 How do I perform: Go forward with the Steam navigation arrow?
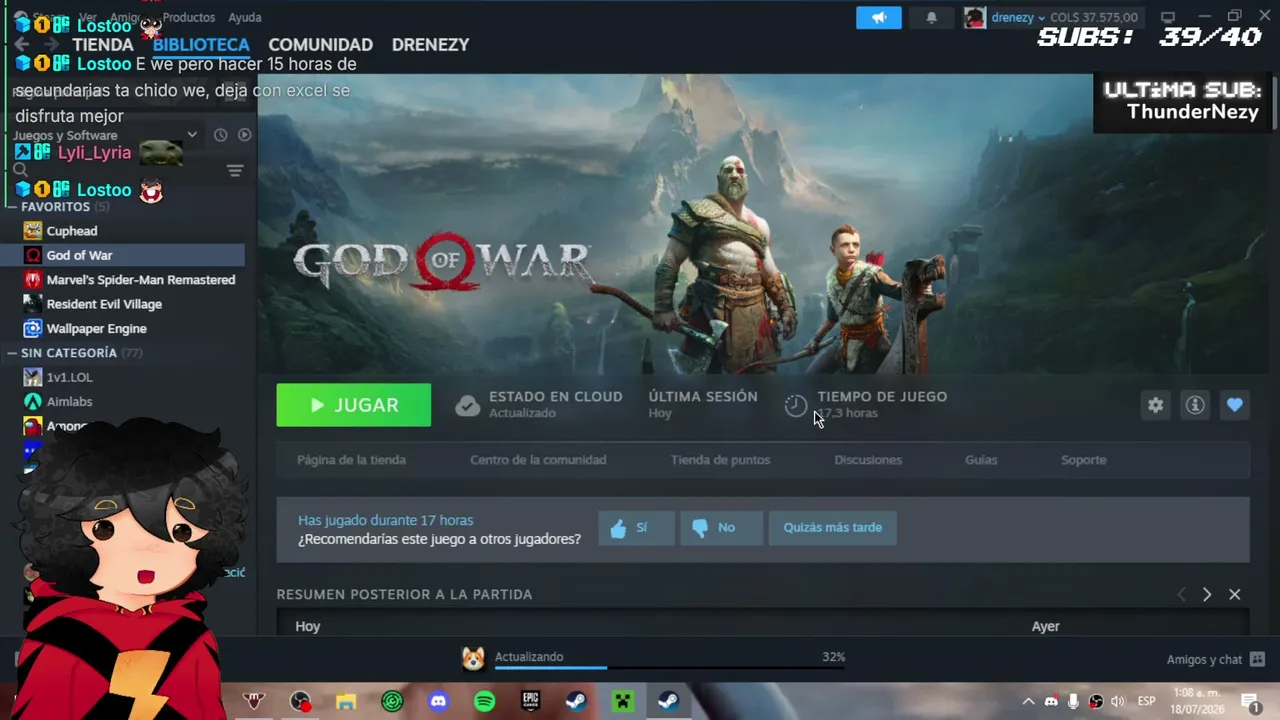50,45
